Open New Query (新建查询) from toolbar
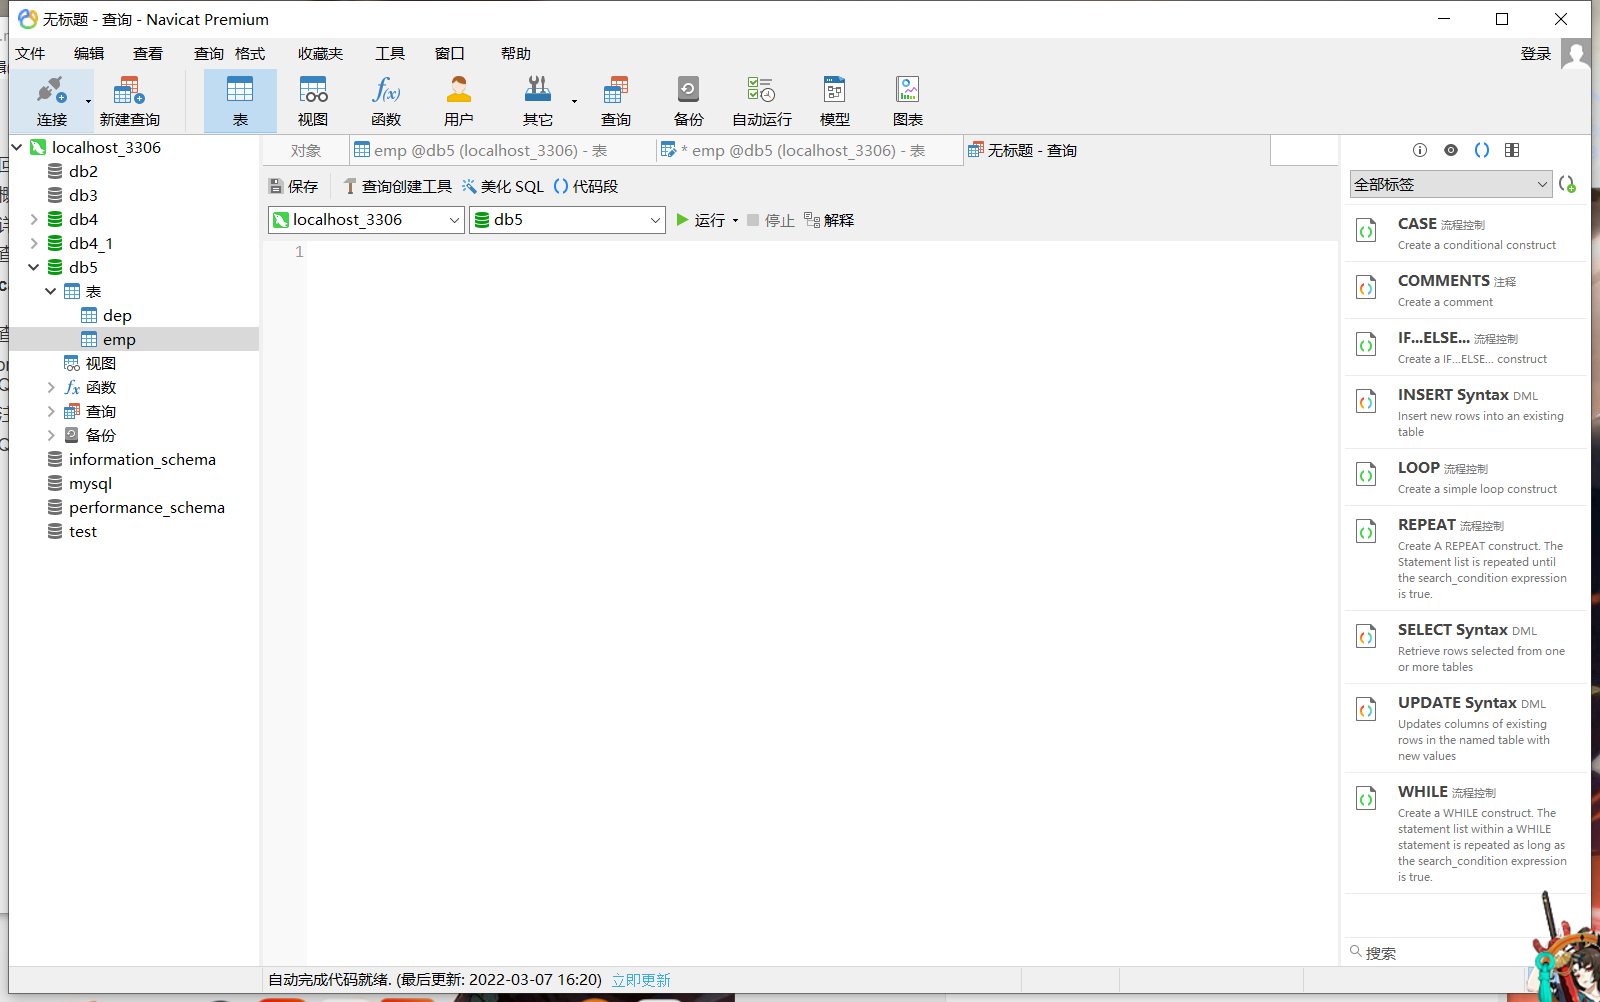 click(129, 101)
